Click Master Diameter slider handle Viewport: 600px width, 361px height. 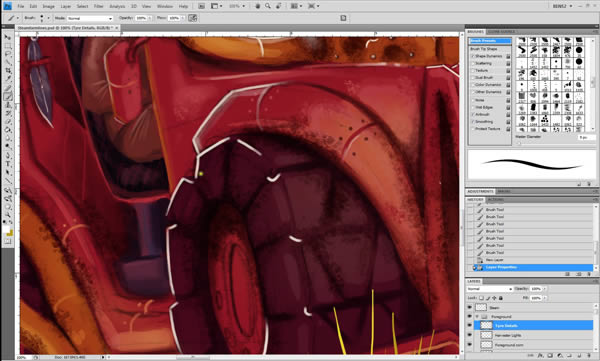click(x=519, y=144)
